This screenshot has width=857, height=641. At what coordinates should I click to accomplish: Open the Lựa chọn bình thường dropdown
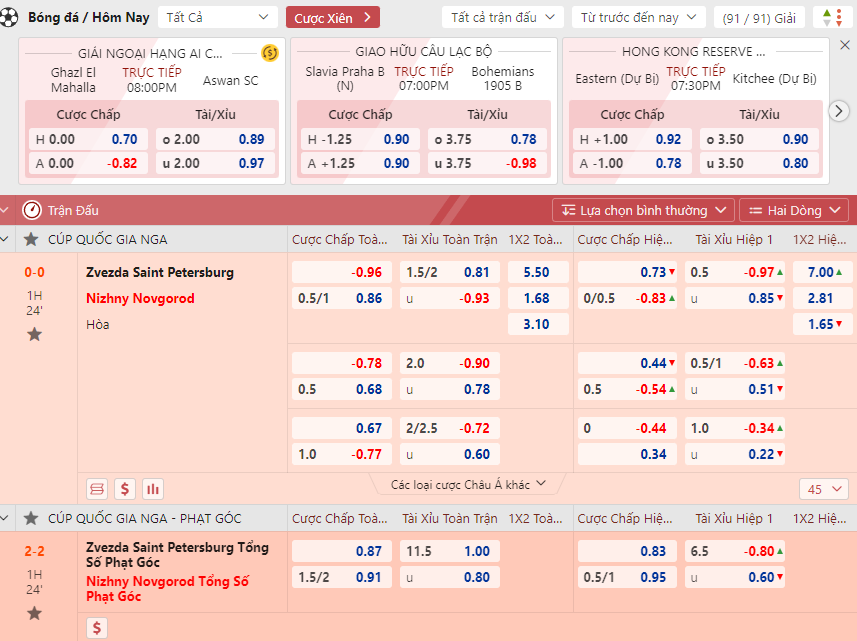click(x=643, y=210)
